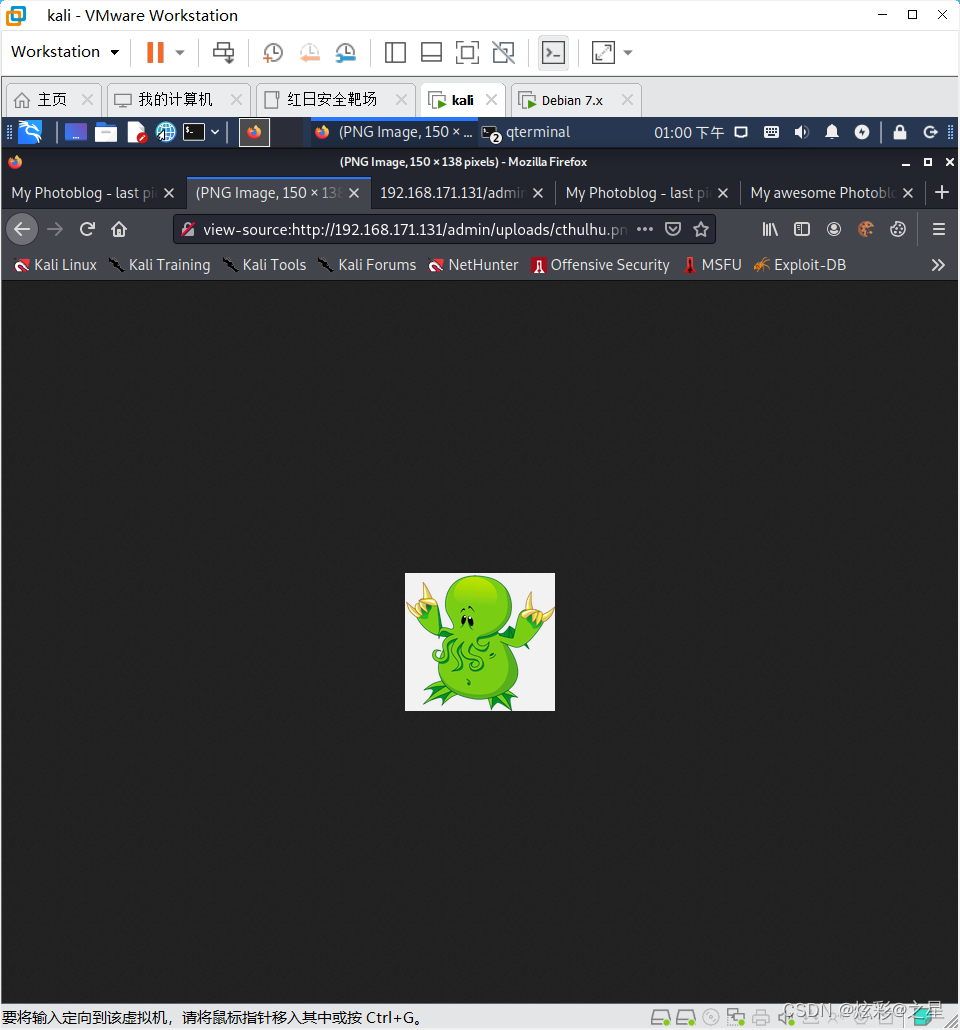Screen dimensions: 960x1030
Task: Open the Kali applications menu
Action: pos(30,132)
